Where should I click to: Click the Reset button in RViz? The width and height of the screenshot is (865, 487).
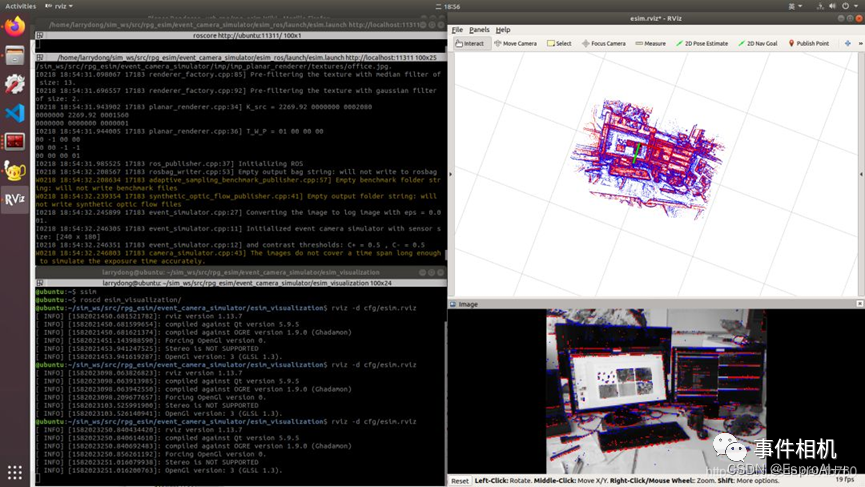pos(460,481)
